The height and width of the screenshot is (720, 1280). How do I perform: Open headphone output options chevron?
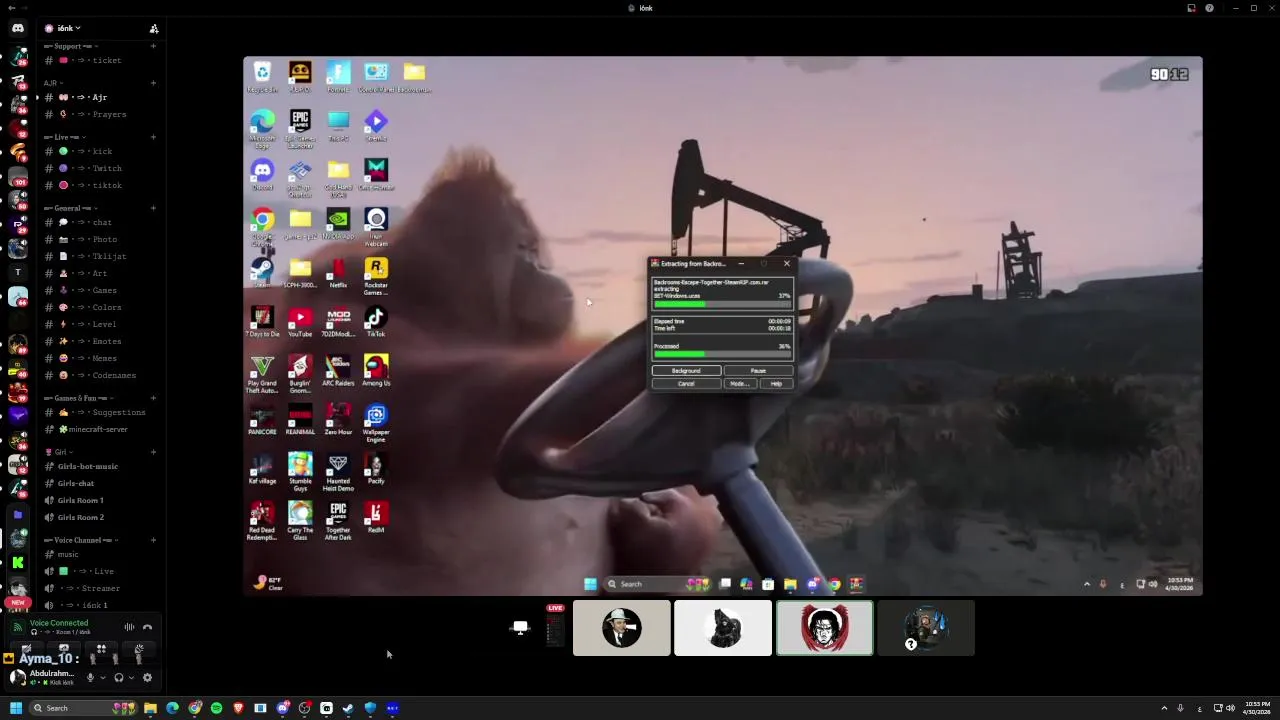(x=131, y=678)
